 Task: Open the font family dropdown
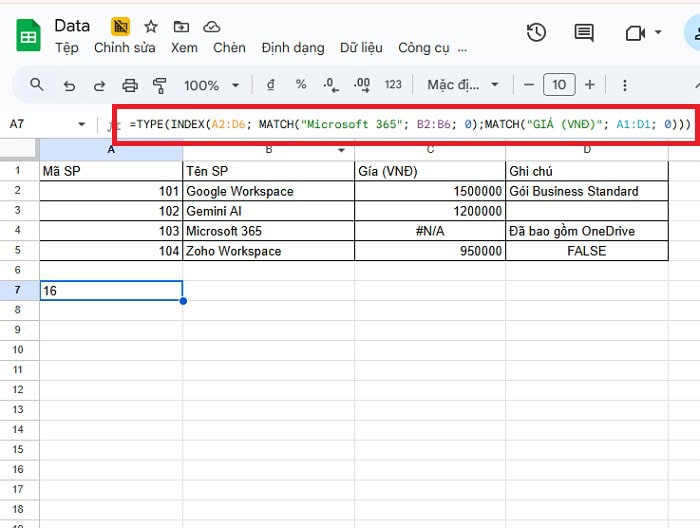point(461,85)
